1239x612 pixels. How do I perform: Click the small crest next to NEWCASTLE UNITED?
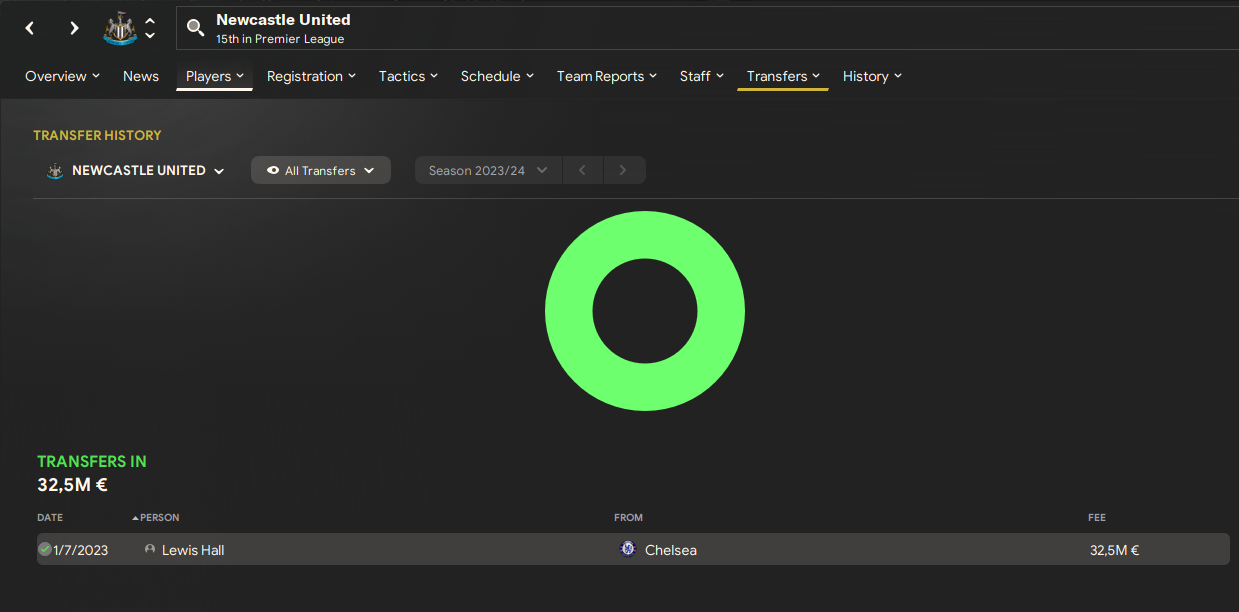(x=55, y=171)
